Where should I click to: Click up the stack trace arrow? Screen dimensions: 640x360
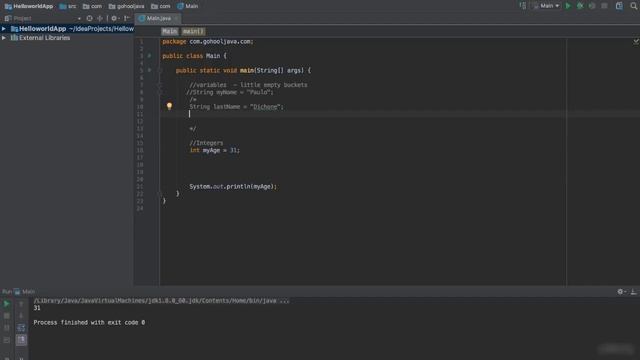(21, 304)
